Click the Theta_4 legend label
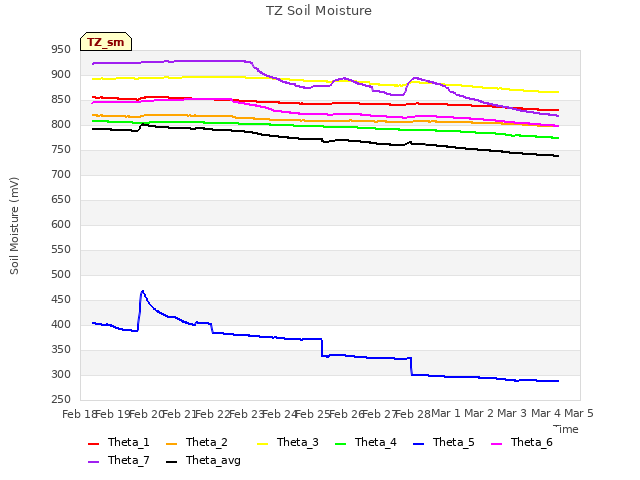Image resolution: width=640 pixels, height=480 pixels. tap(376, 442)
